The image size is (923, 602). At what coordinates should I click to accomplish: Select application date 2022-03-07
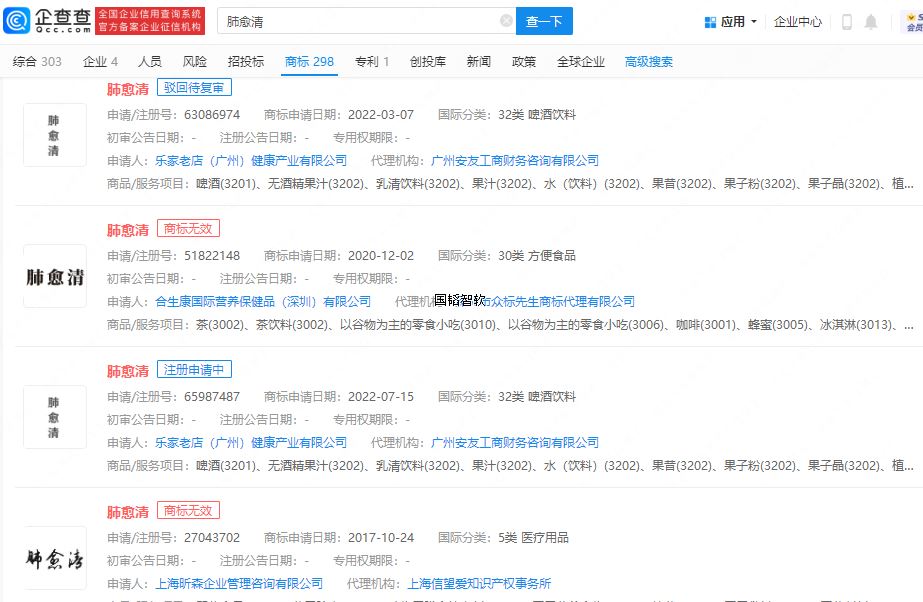381,114
